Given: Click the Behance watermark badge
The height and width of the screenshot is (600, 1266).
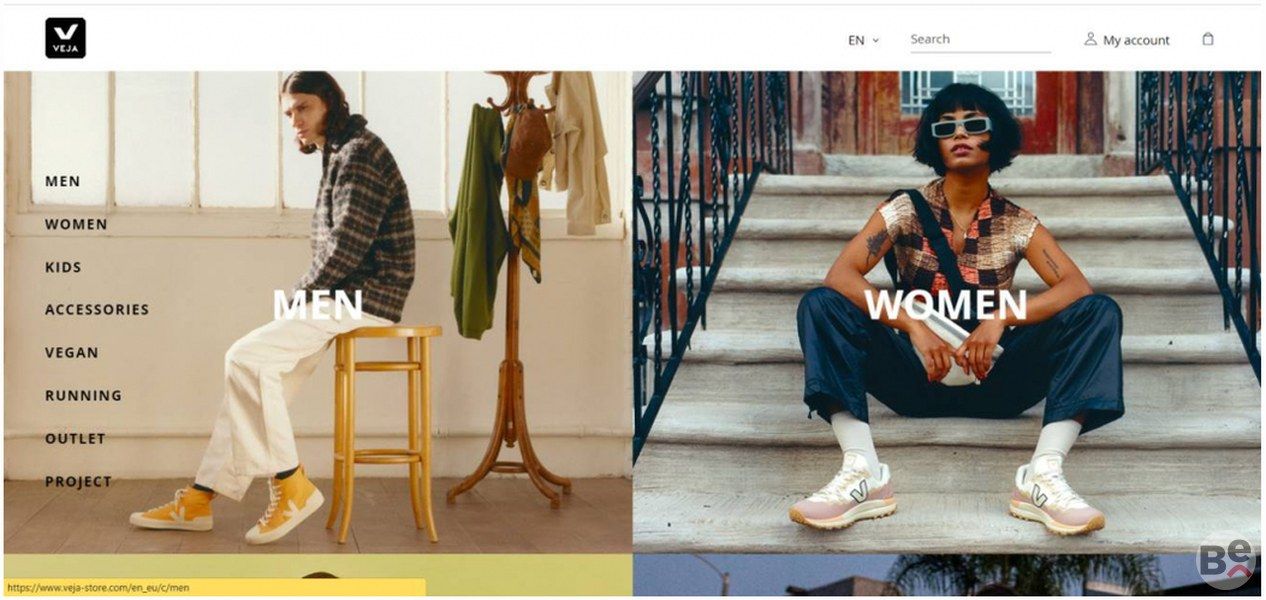Looking at the screenshot, I should (1225, 566).
